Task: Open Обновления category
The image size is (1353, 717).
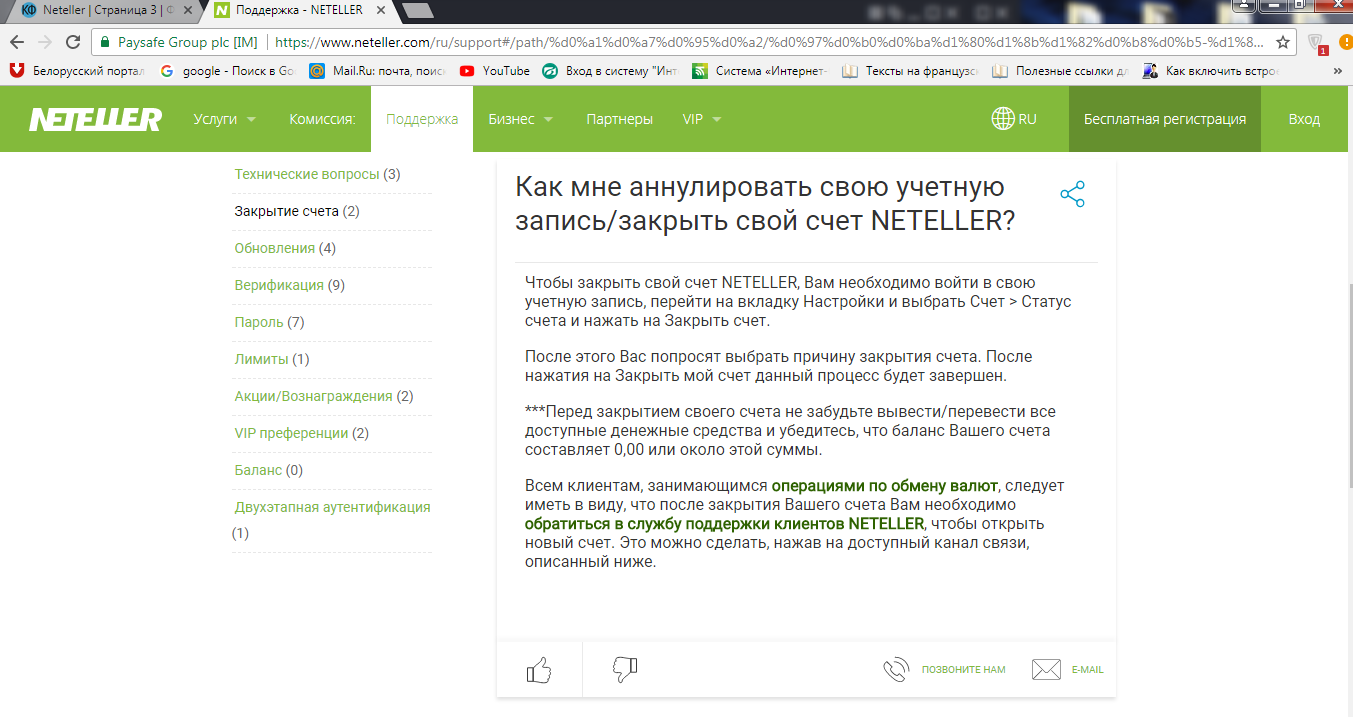Action: 275,248
